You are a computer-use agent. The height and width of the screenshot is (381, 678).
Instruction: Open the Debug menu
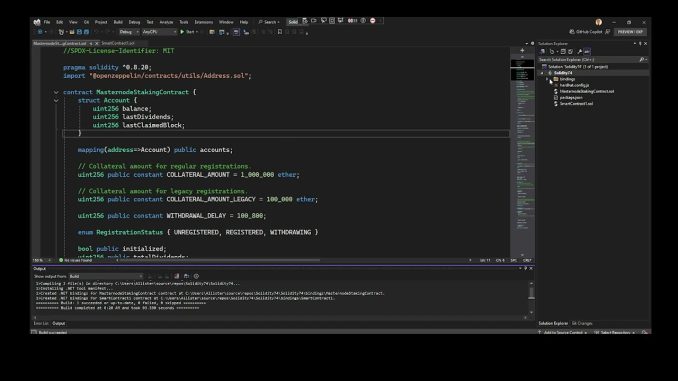pos(134,22)
